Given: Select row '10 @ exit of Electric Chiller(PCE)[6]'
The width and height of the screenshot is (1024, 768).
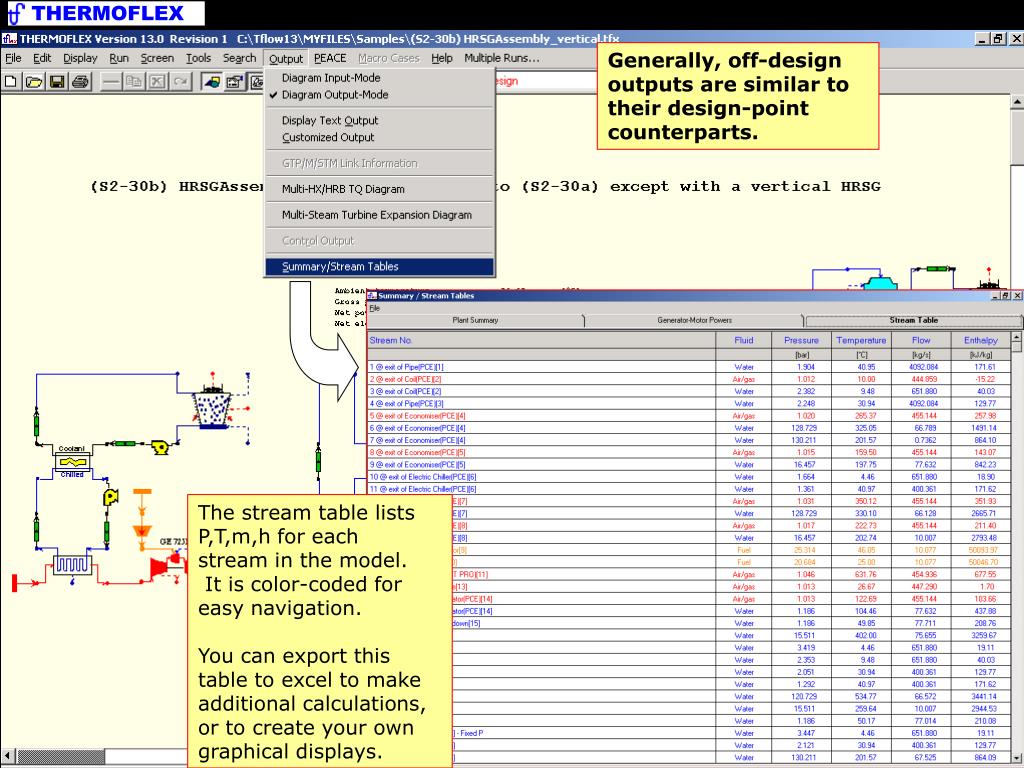Looking at the screenshot, I should pyautogui.click(x=689, y=477).
